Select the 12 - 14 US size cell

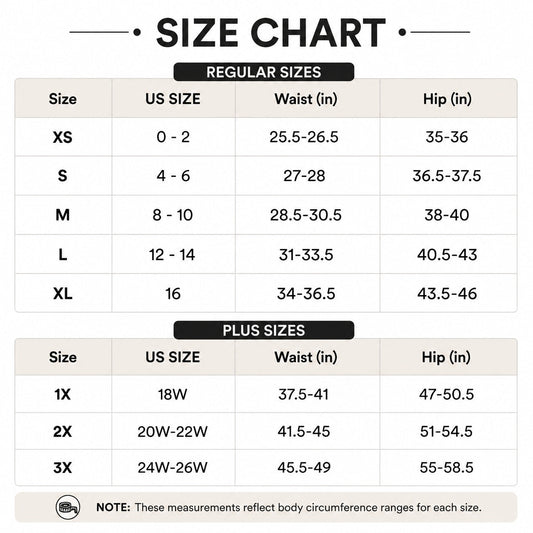pos(172,255)
